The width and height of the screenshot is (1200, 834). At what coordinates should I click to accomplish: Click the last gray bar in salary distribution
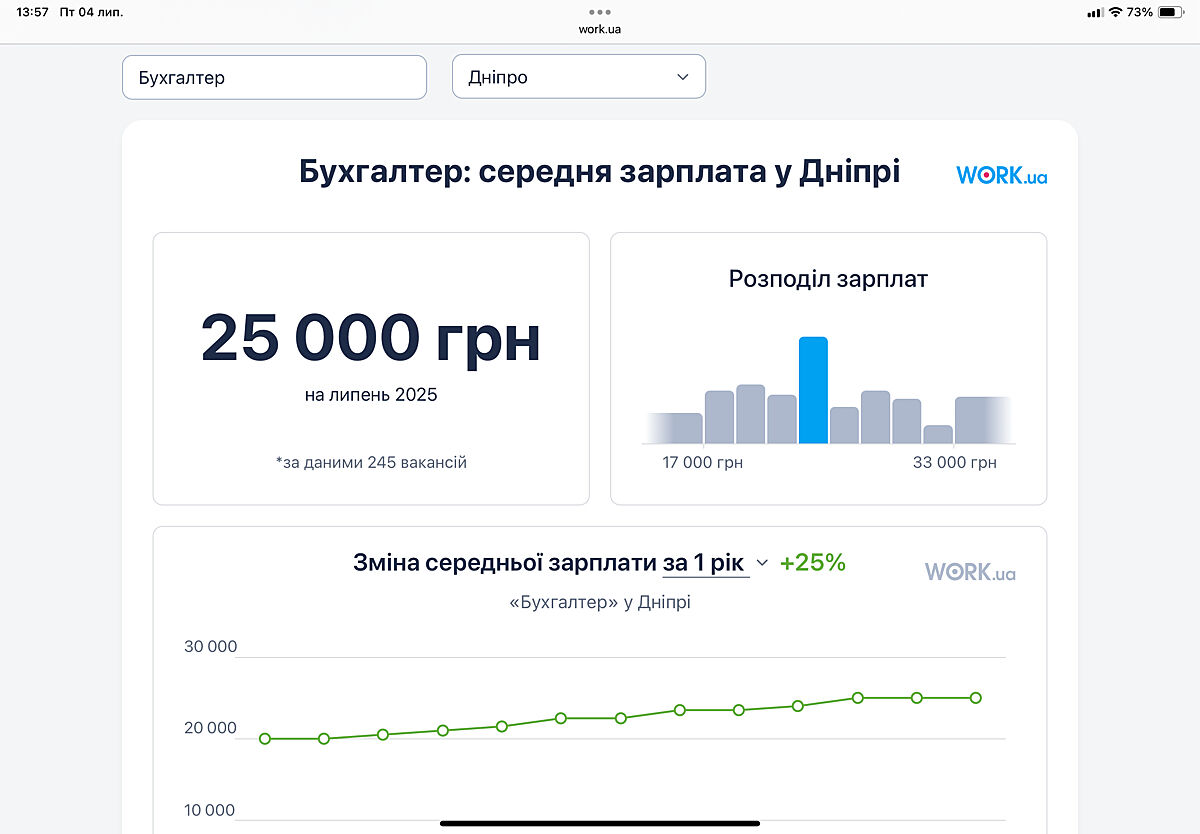point(983,420)
